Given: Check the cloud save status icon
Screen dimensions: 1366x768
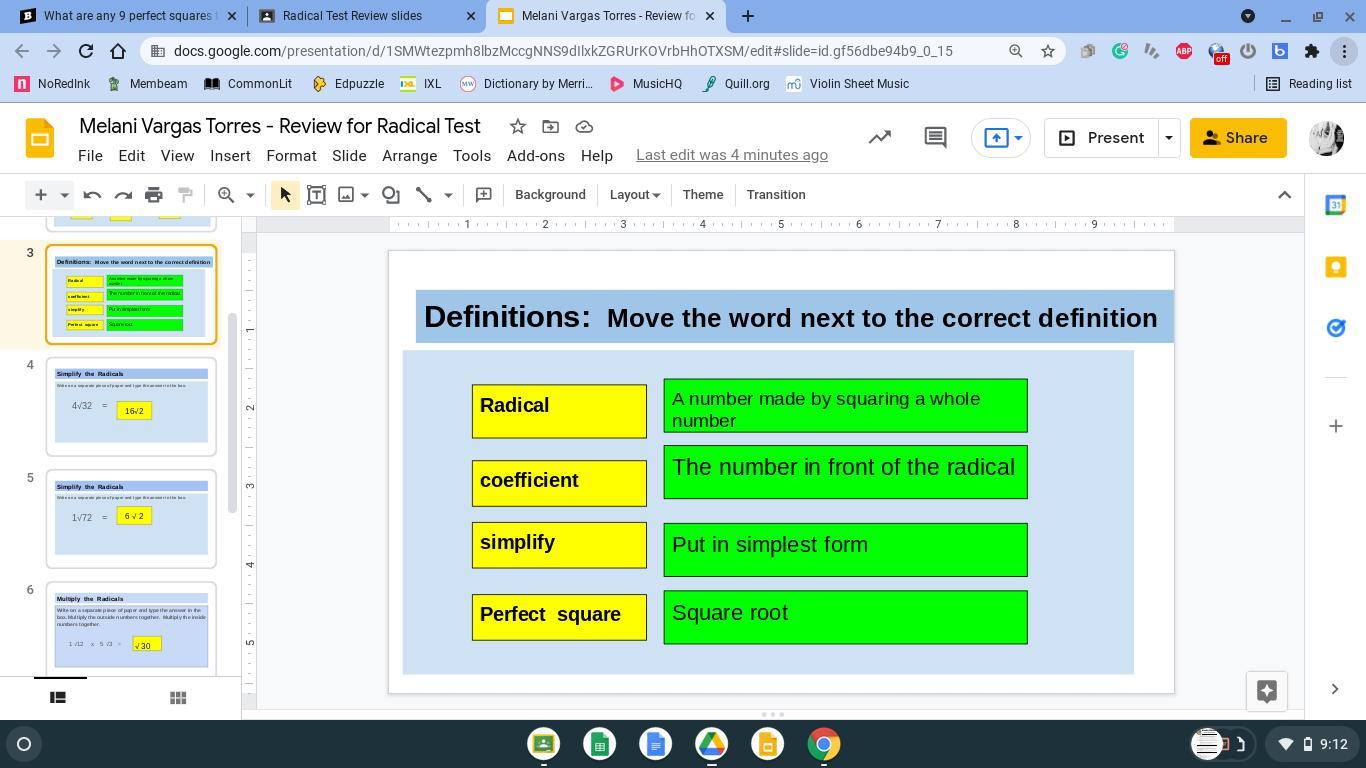Looking at the screenshot, I should 584,126.
